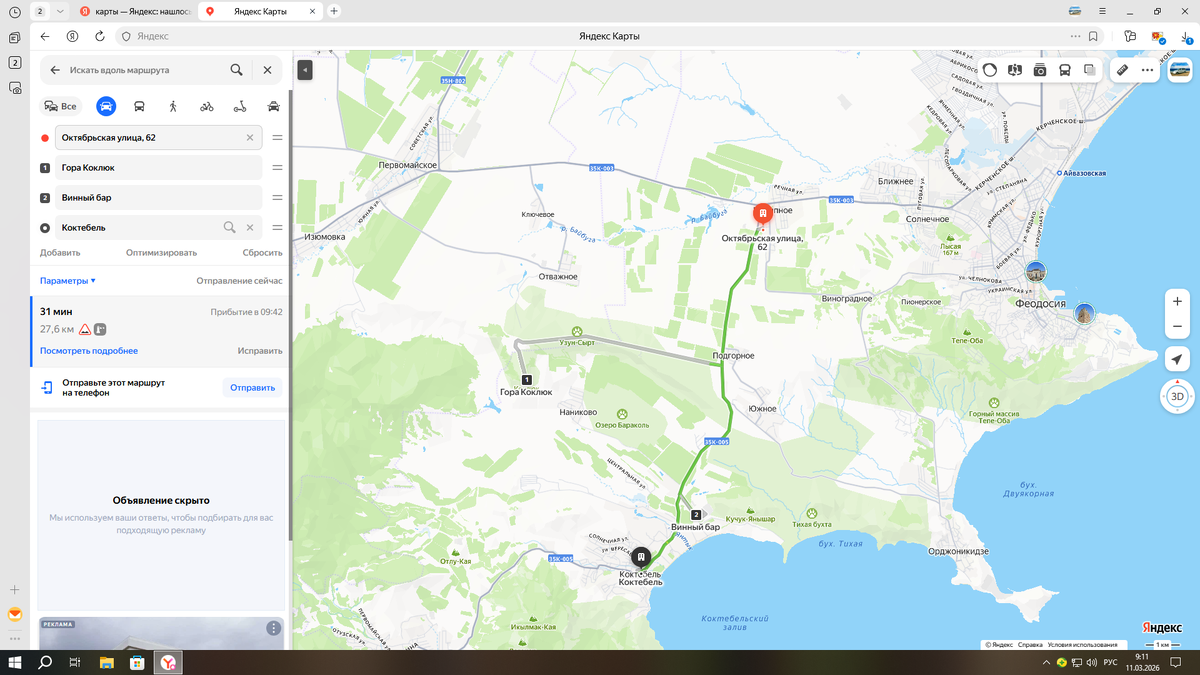Open Yandex home Я button
This screenshot has width=1200, height=675.
point(72,36)
